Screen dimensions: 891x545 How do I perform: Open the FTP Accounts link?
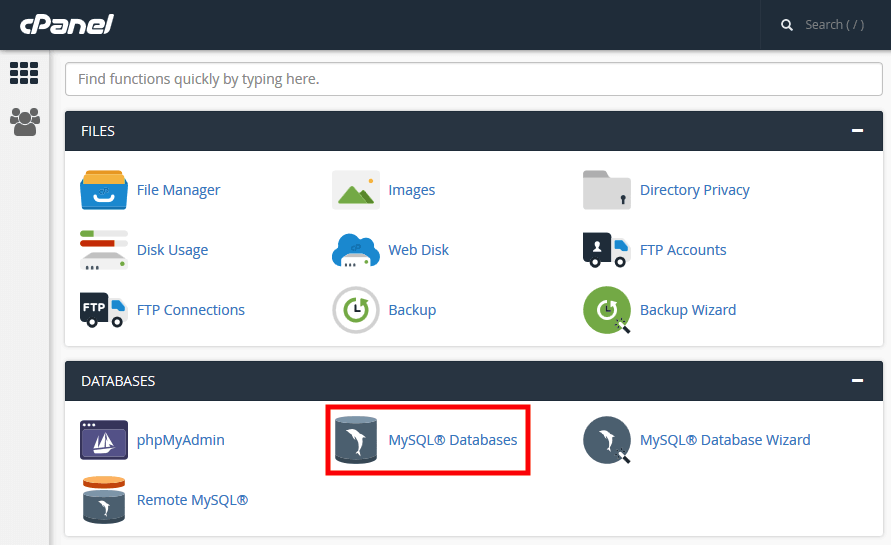tap(683, 250)
